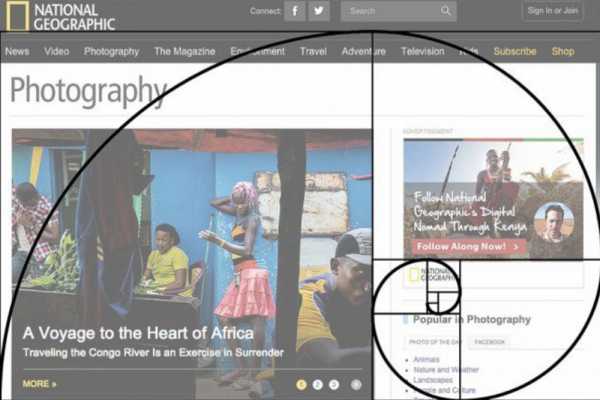The height and width of the screenshot is (400, 600).
Task: Click the National Geographic logo in header
Action: [x=61, y=16]
